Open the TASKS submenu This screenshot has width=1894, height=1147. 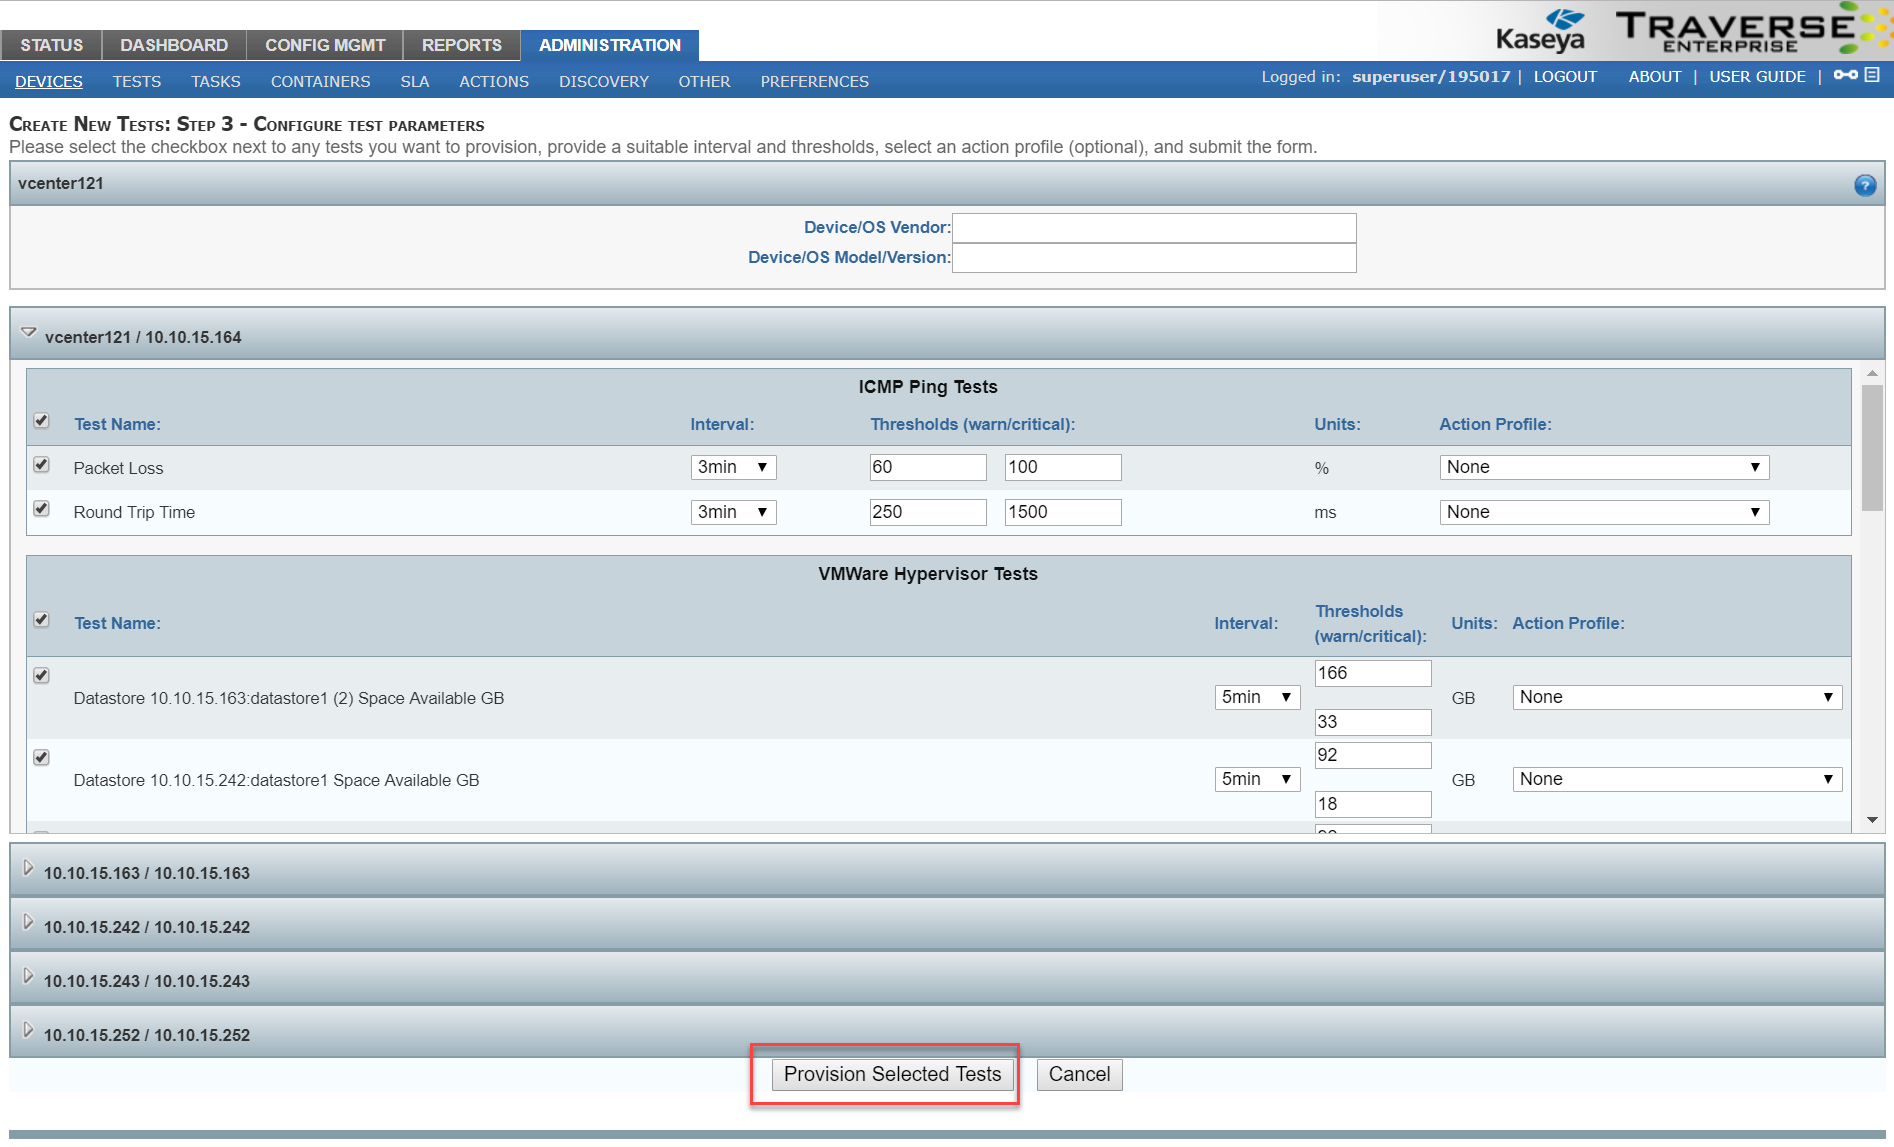pyautogui.click(x=216, y=81)
